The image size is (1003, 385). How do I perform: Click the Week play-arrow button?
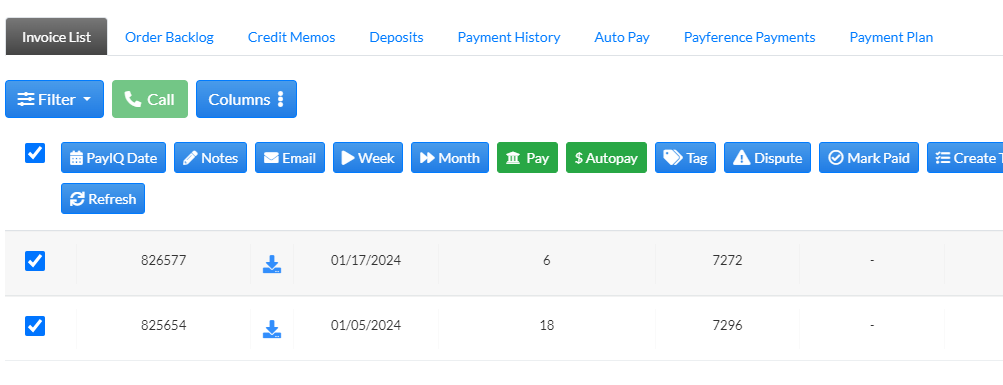coord(368,158)
